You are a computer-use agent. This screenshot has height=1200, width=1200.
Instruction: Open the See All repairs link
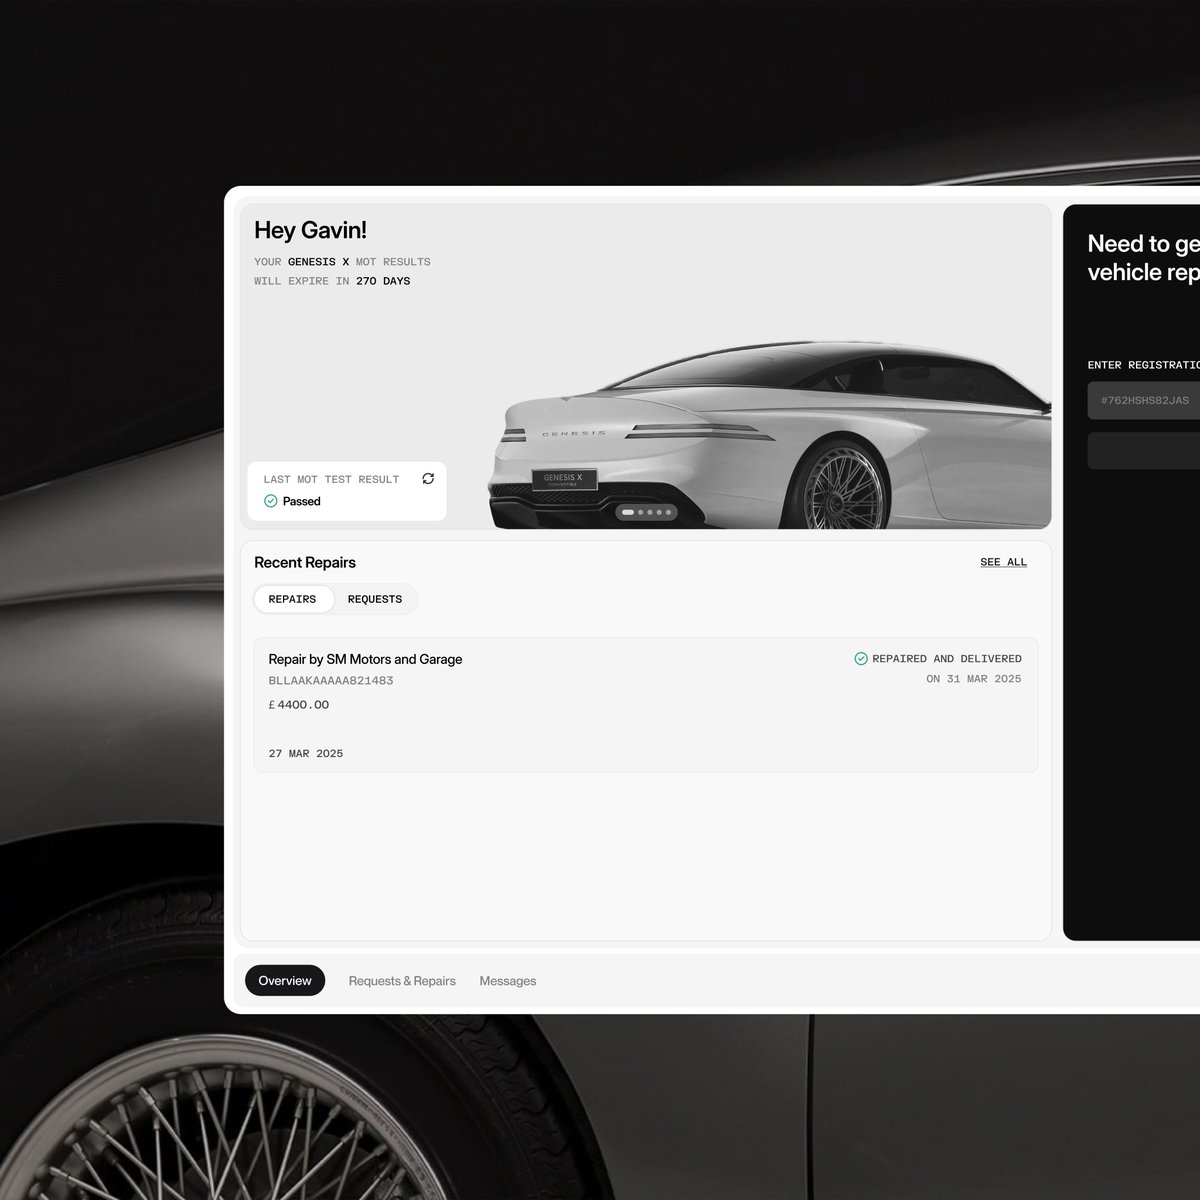(1003, 562)
